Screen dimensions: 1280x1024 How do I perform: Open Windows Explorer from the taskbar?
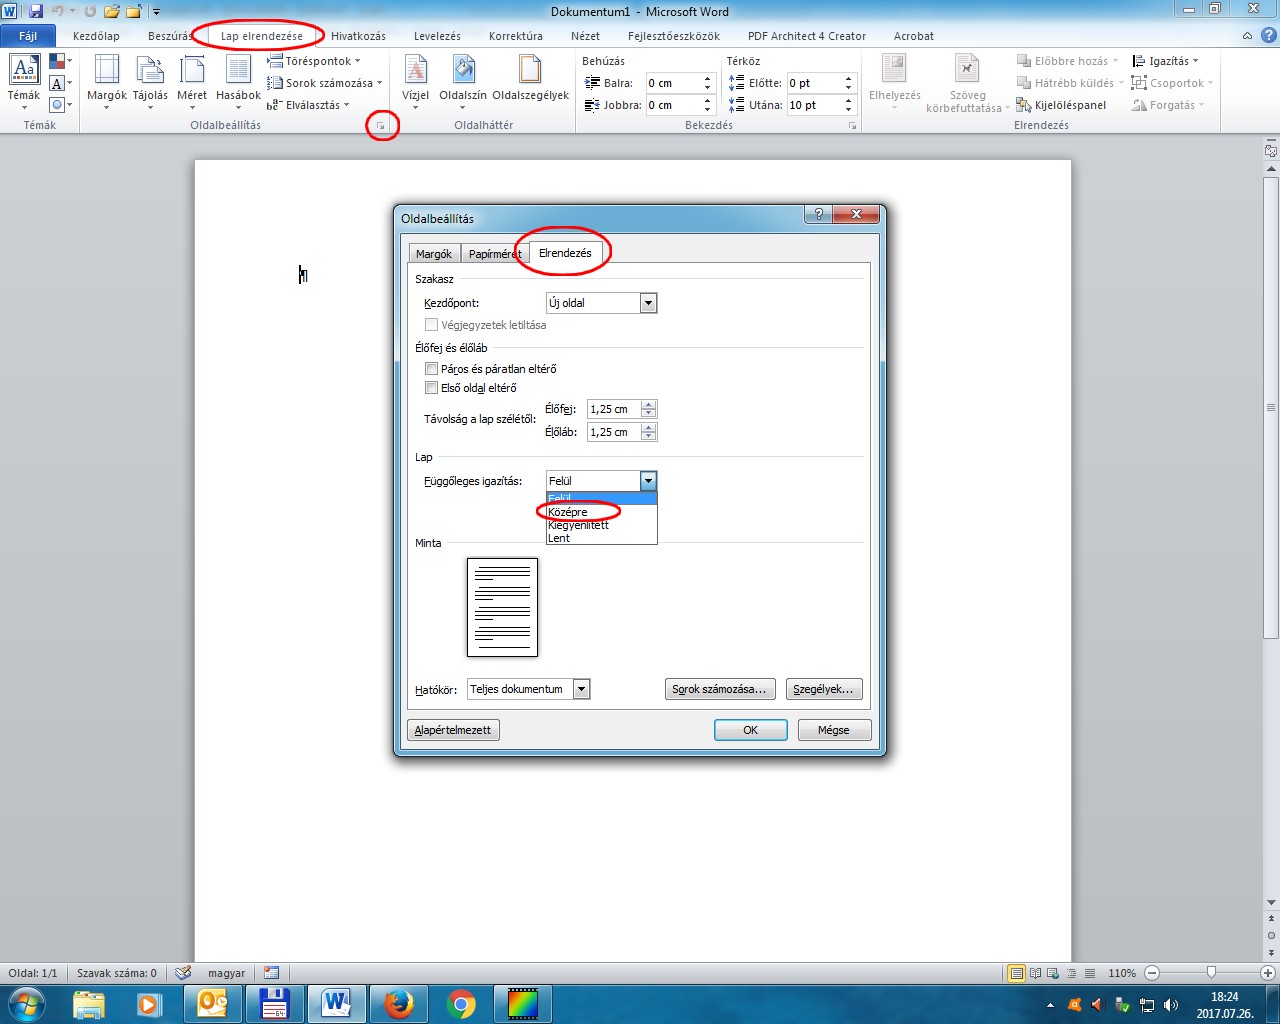pyautogui.click(x=88, y=1004)
